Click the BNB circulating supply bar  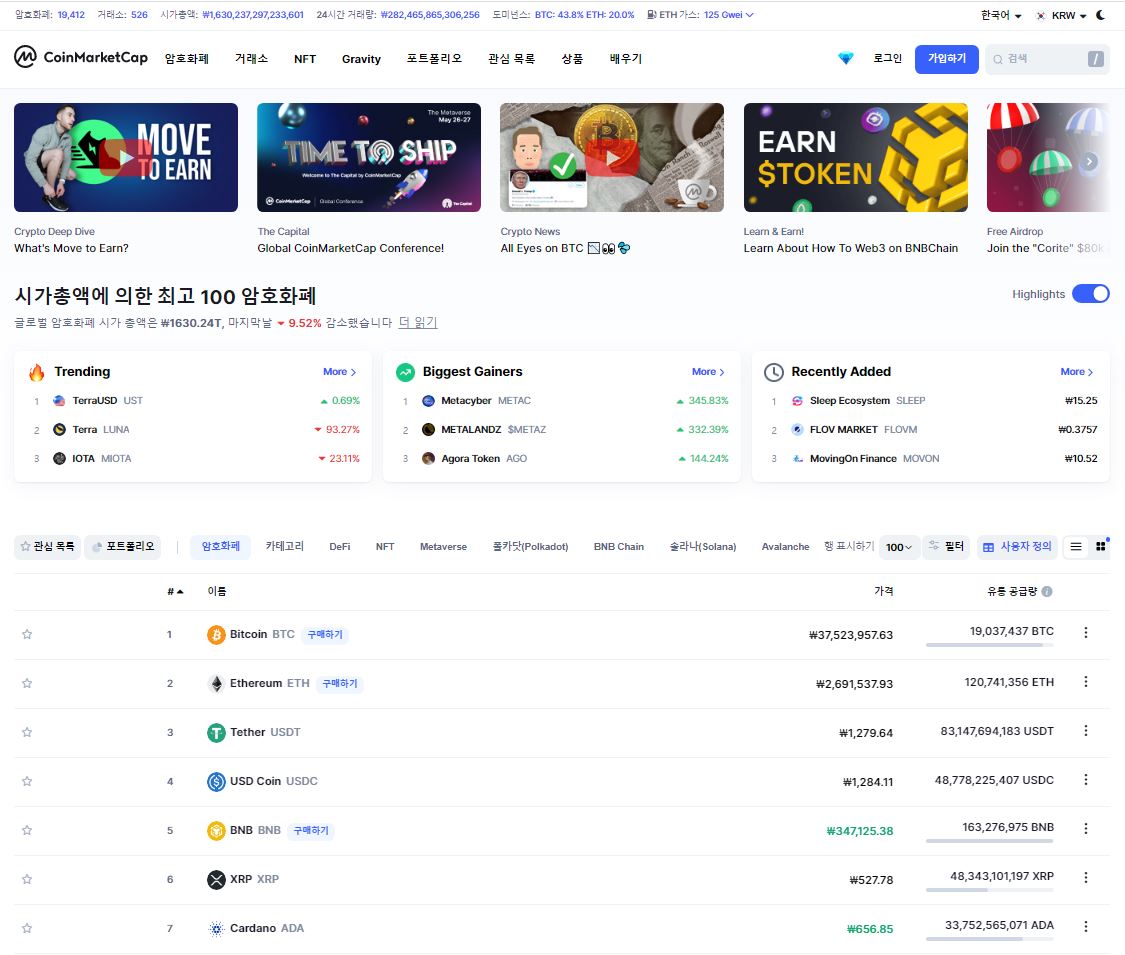coord(989,841)
